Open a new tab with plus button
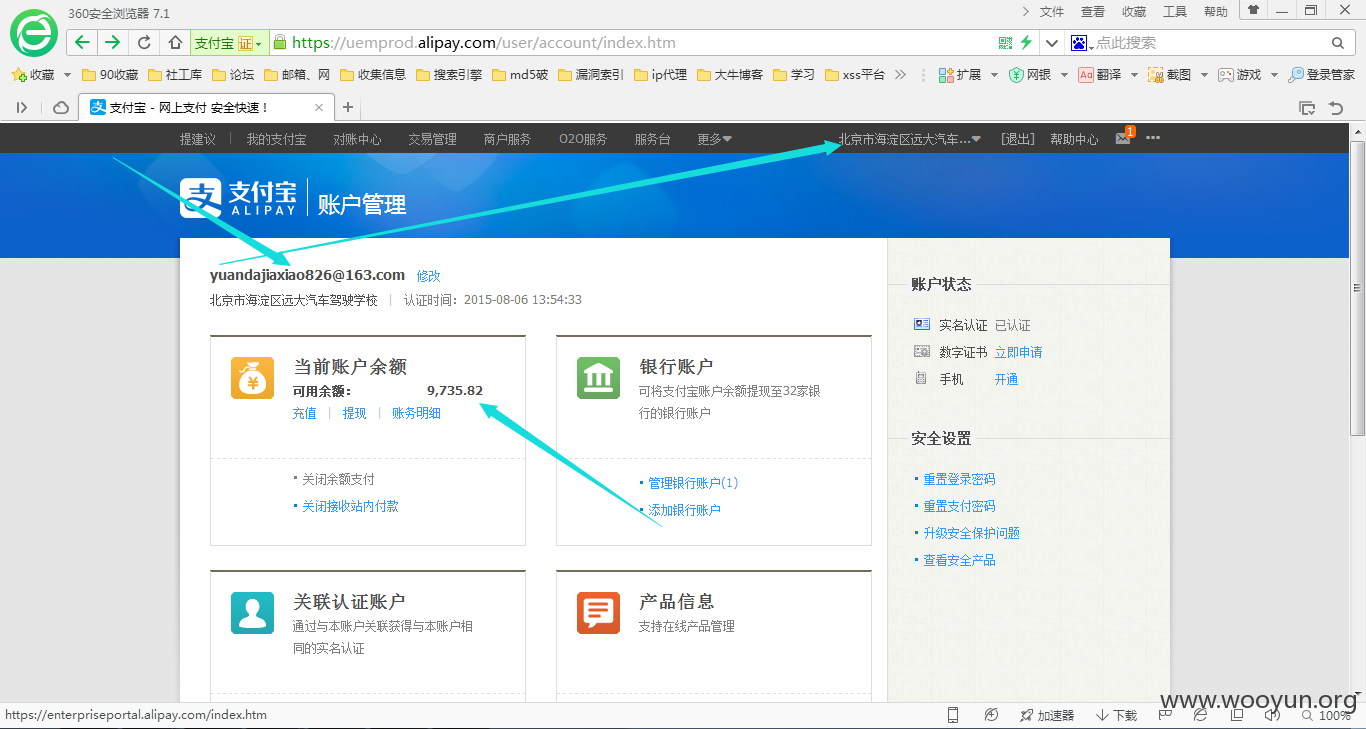This screenshot has width=1366, height=729. click(x=347, y=107)
